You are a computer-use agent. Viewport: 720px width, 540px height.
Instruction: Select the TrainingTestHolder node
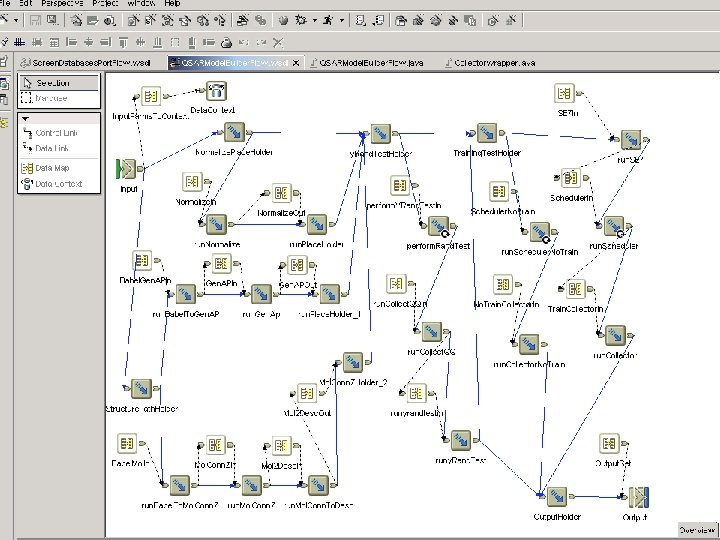tap(487, 133)
